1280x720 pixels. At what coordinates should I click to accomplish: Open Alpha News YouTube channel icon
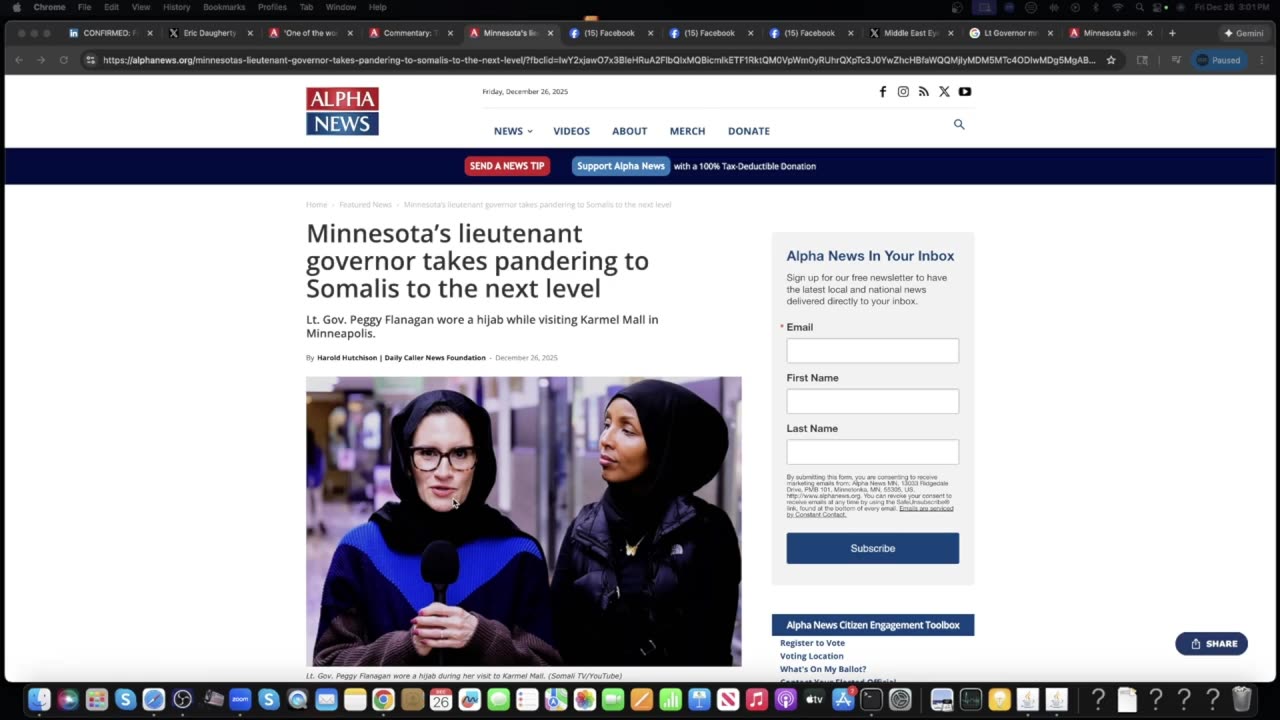tap(965, 92)
